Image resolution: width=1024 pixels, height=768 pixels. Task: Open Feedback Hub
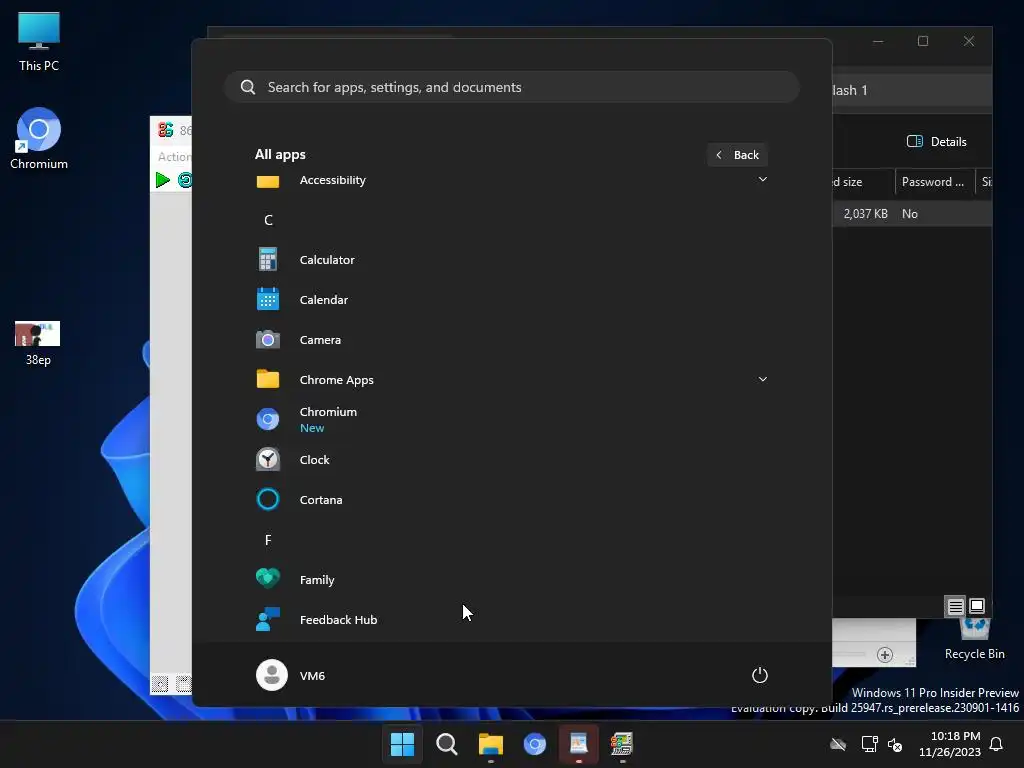(511, 620)
